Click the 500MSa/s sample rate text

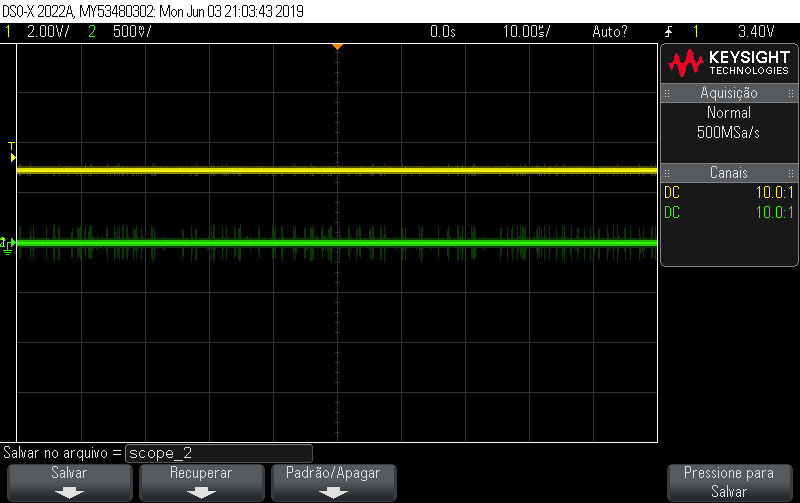729,133
